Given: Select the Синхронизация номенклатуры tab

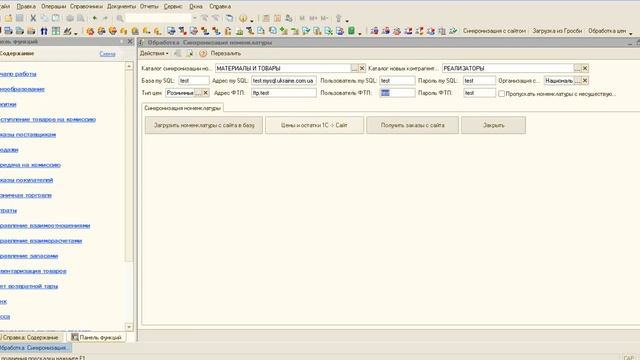Looking at the screenshot, I should point(182,108).
